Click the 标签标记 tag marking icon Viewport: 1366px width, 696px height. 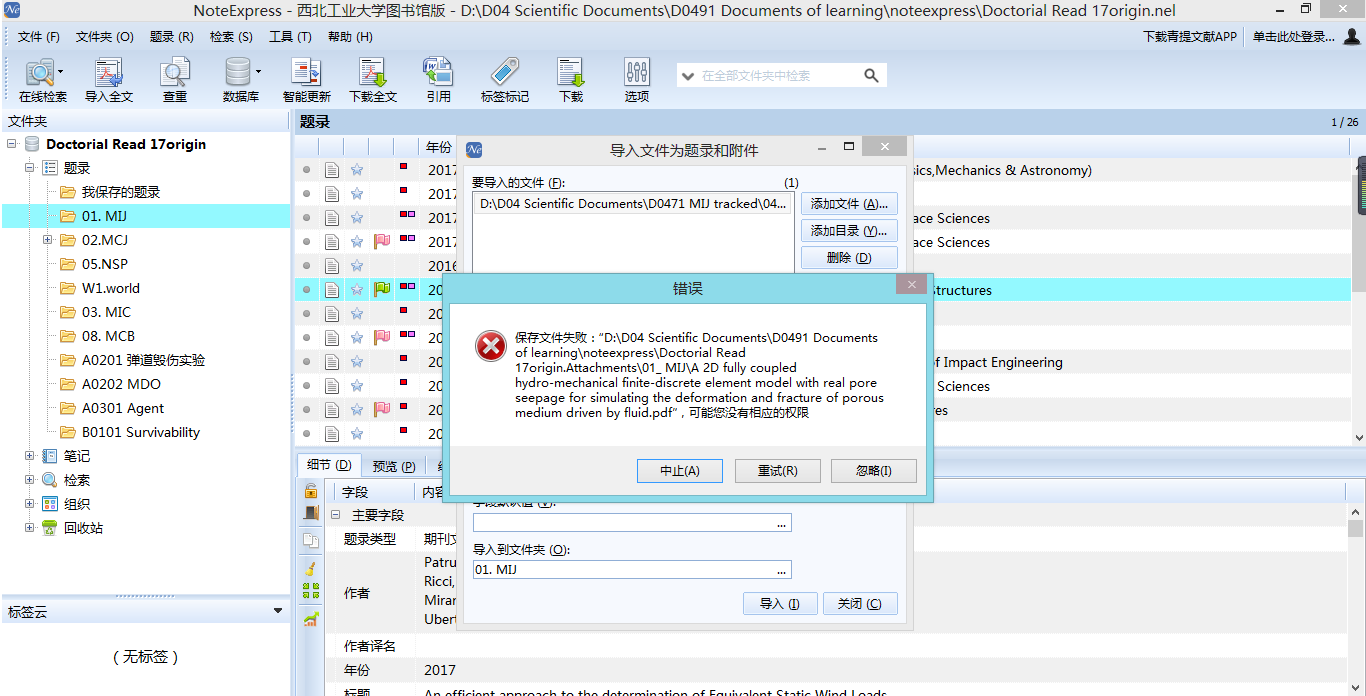505,80
